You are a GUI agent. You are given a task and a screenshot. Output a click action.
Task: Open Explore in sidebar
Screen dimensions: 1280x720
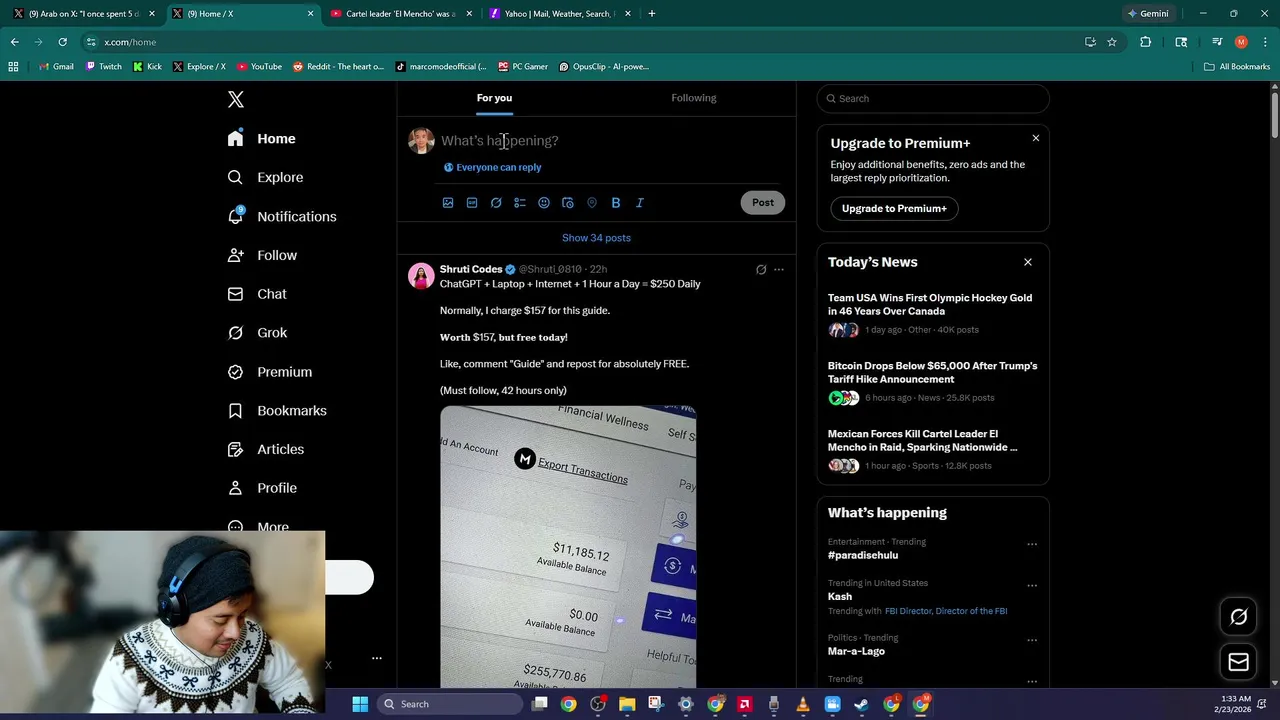pyautogui.click(x=266, y=177)
